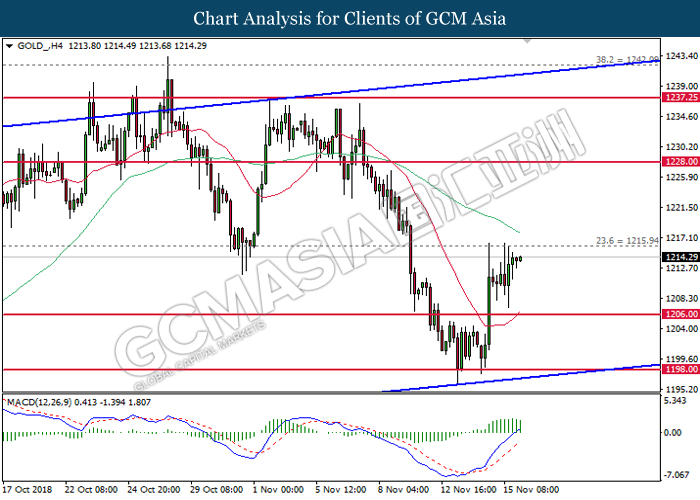Click the MACD values 0.413 -1.394 1.807
The image size is (700, 500).
(x=112, y=402)
